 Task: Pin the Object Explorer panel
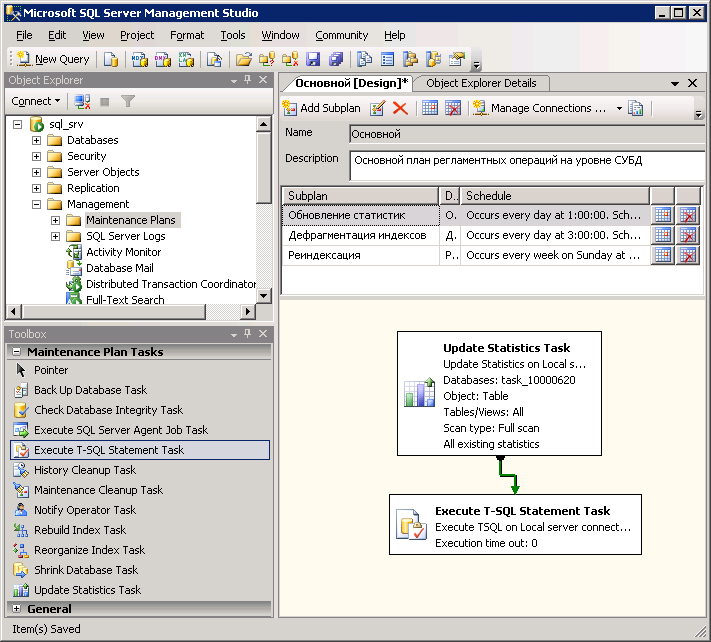(247, 80)
